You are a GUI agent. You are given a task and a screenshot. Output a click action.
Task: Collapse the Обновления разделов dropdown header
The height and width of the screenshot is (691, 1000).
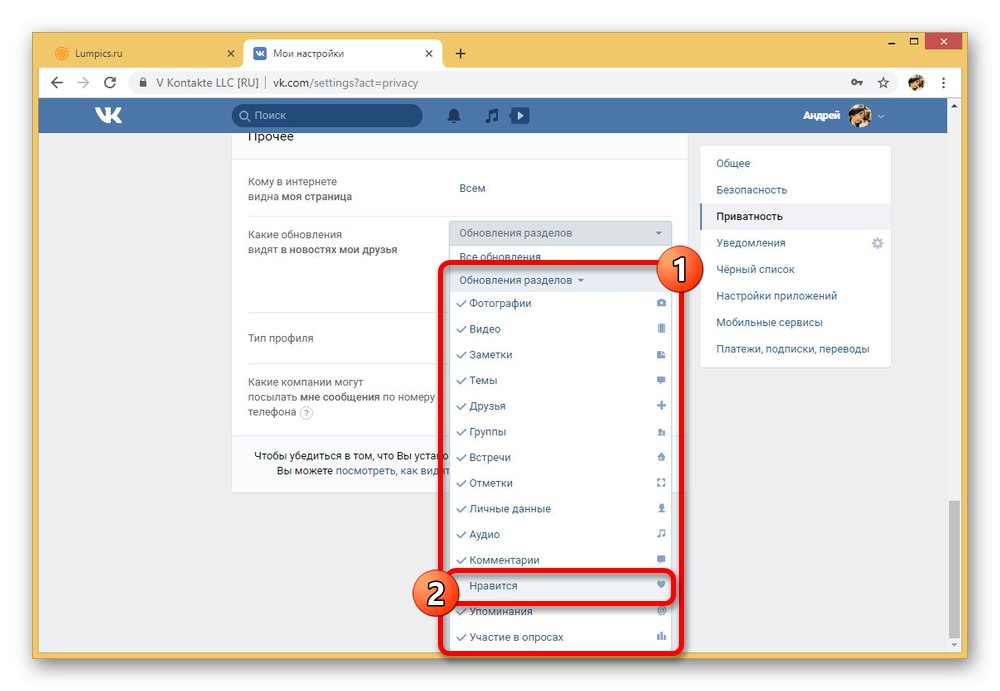[x=560, y=233]
